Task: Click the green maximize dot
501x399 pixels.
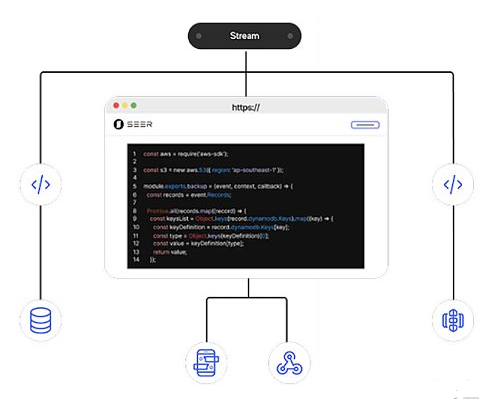Action: [x=134, y=105]
